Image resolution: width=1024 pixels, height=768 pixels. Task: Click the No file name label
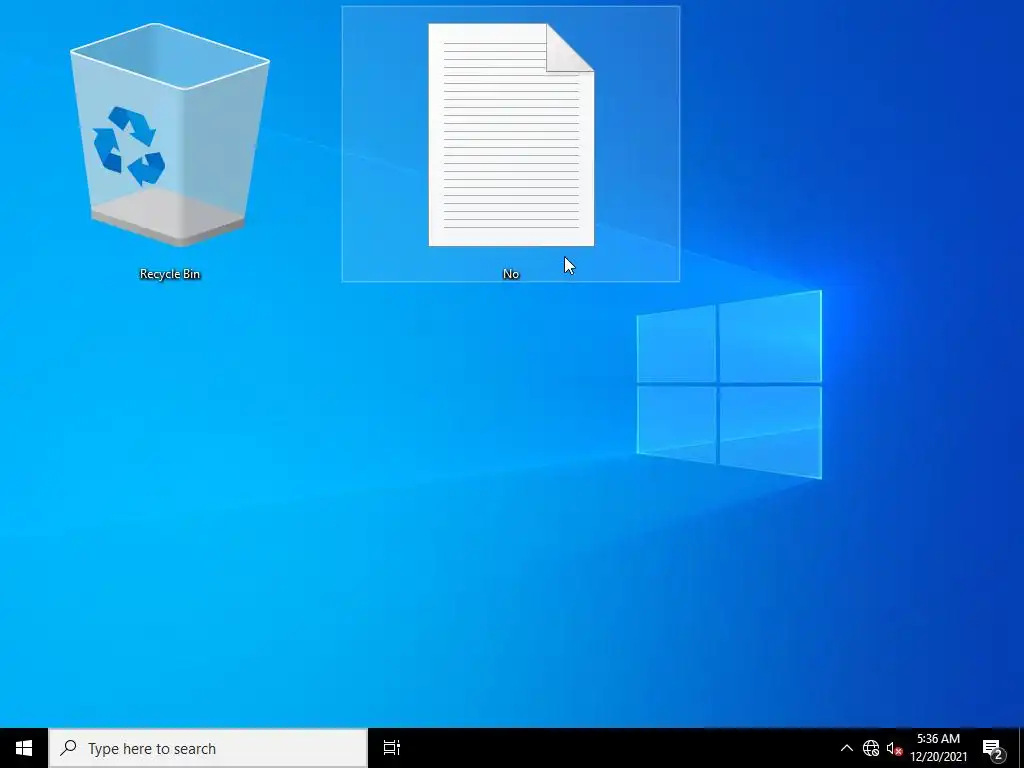click(511, 274)
